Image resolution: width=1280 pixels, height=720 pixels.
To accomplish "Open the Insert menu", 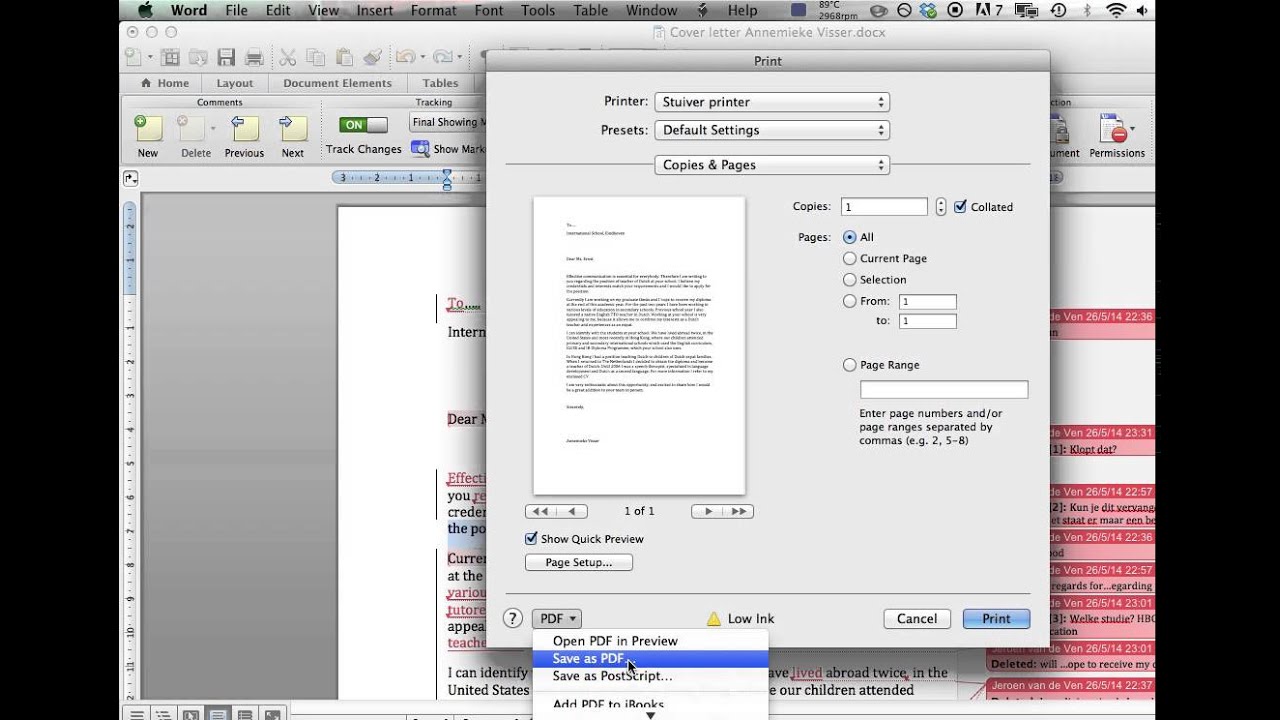I will [x=375, y=10].
